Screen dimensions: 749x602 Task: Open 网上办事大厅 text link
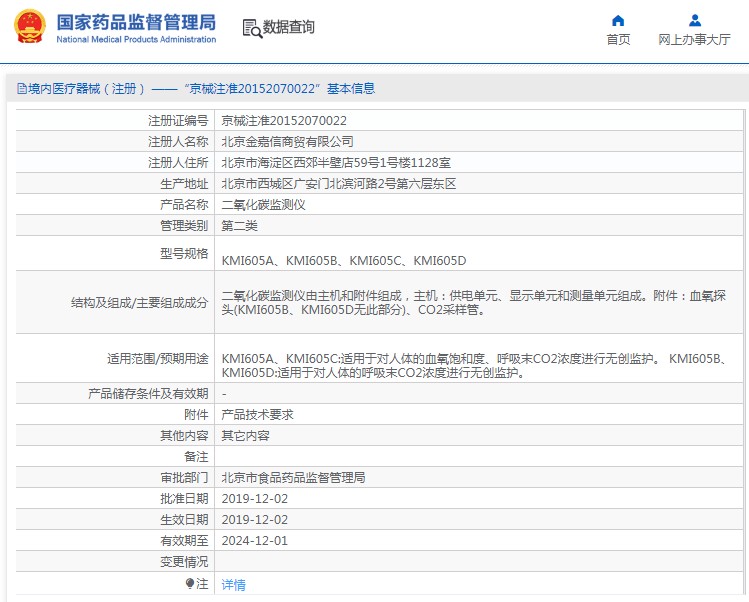[x=695, y=40]
